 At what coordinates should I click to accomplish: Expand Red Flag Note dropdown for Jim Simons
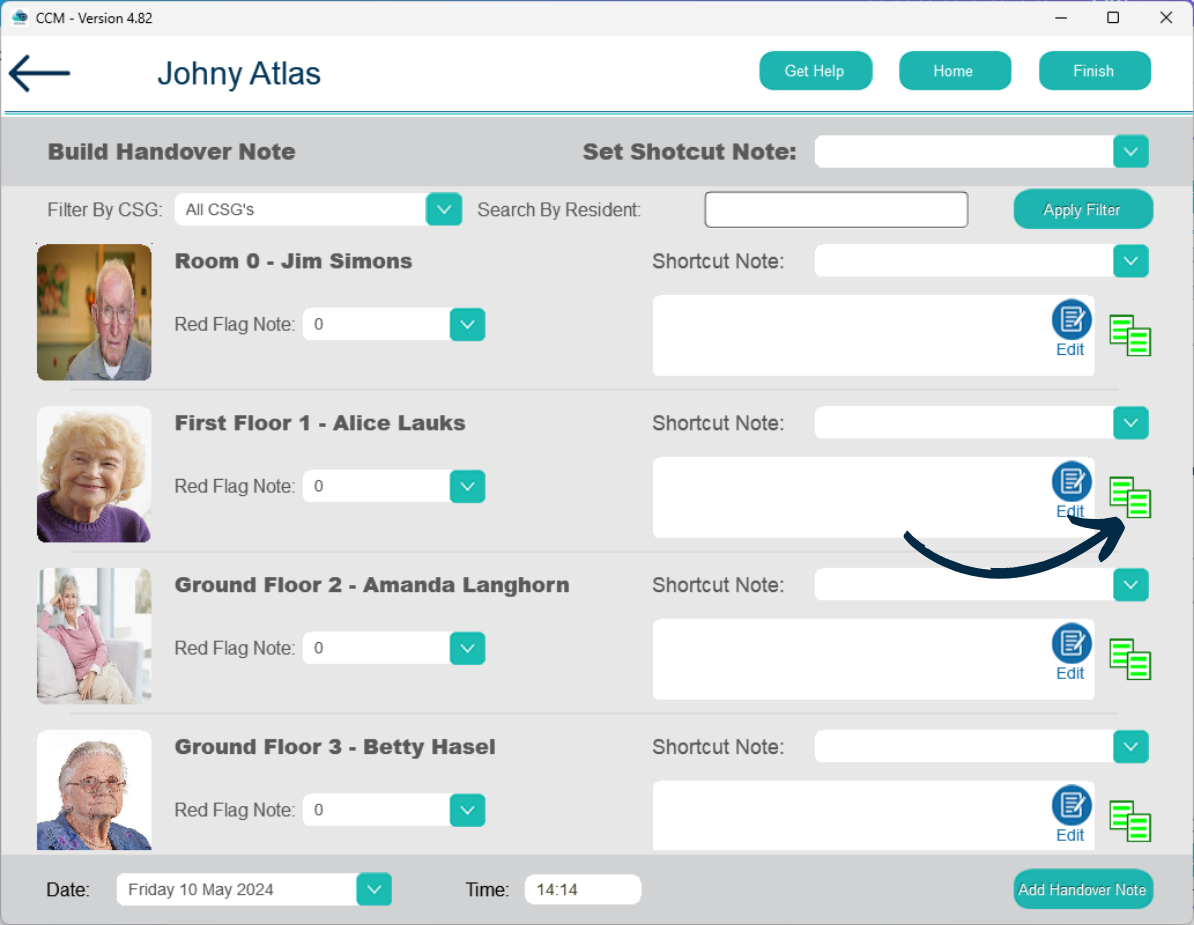coord(468,324)
